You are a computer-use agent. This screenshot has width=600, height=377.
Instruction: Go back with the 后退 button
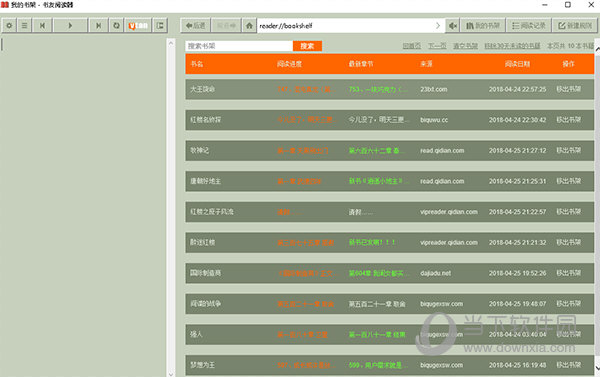click(x=195, y=26)
